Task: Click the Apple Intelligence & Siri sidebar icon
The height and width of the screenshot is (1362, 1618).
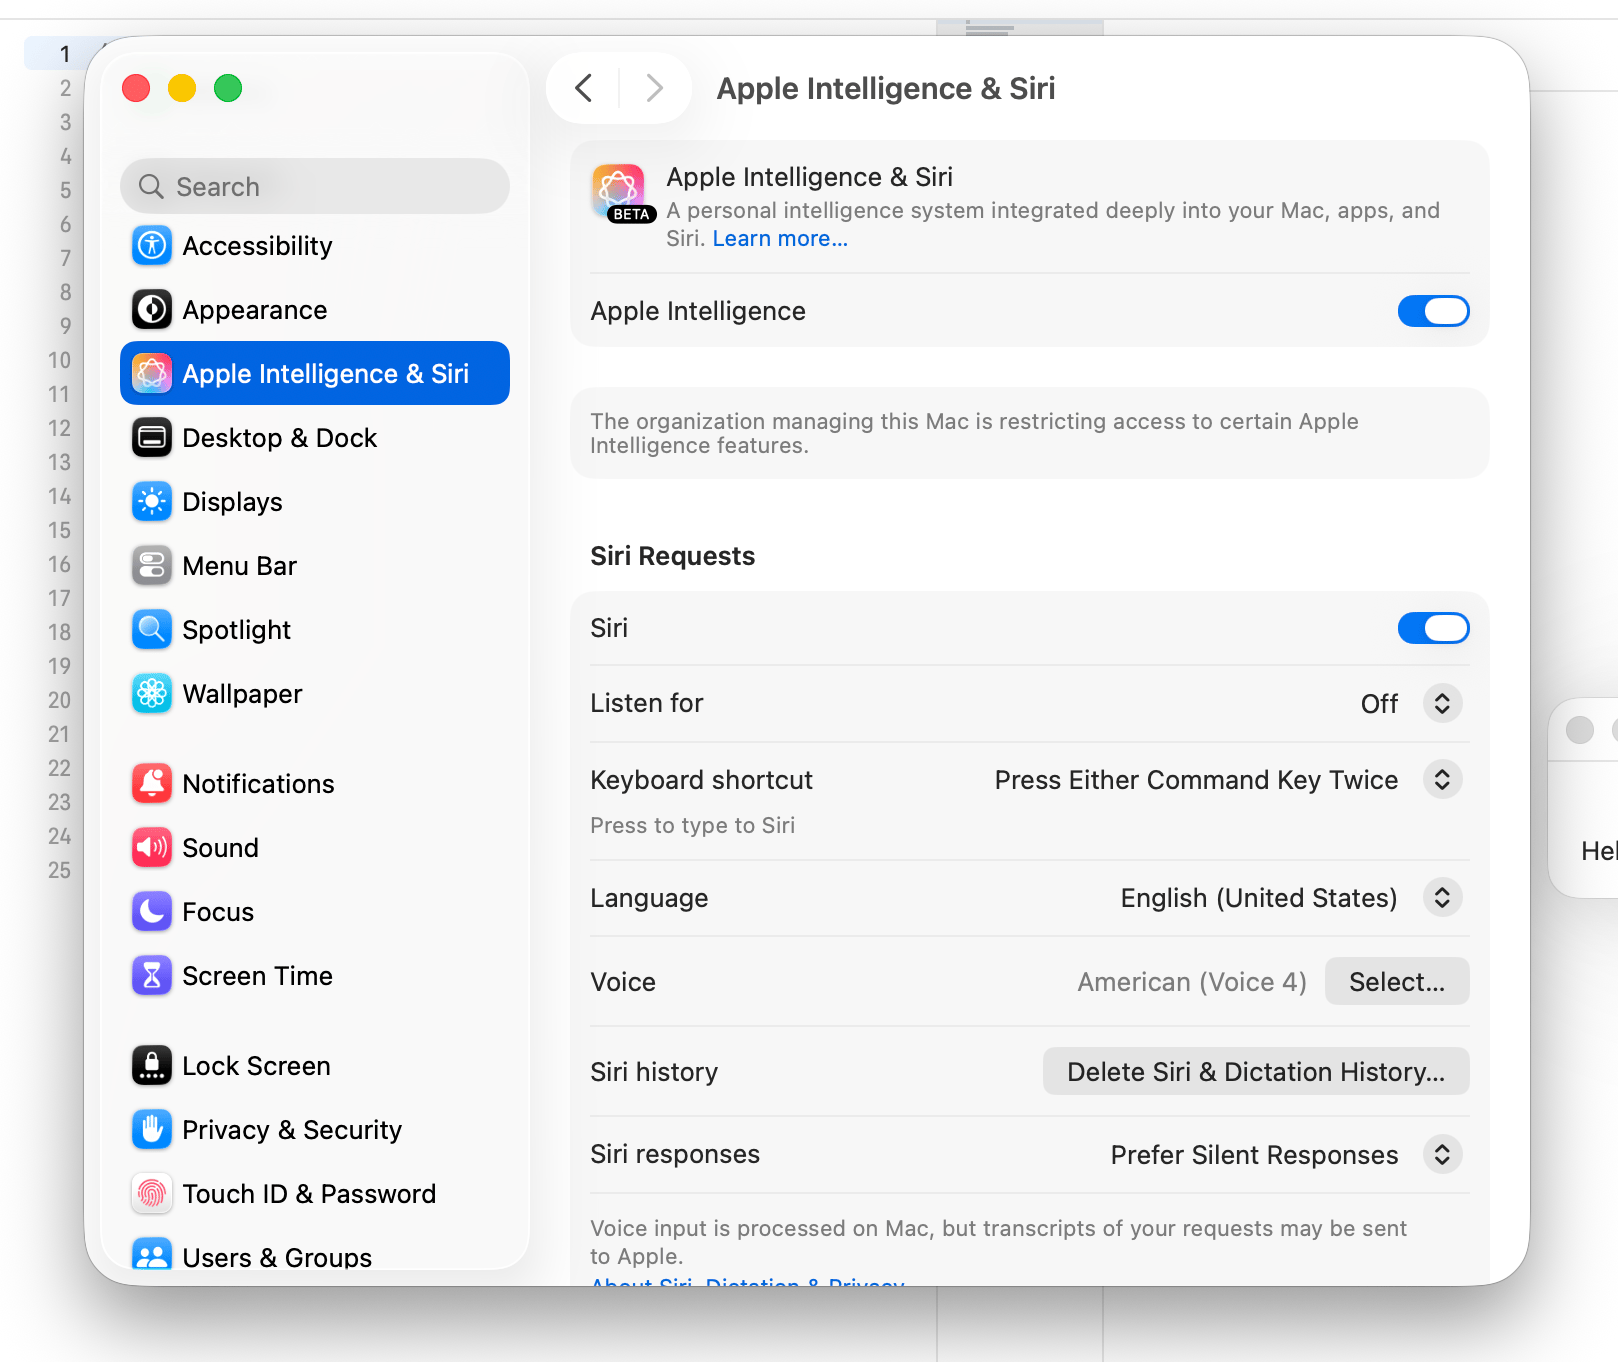Action: point(152,374)
